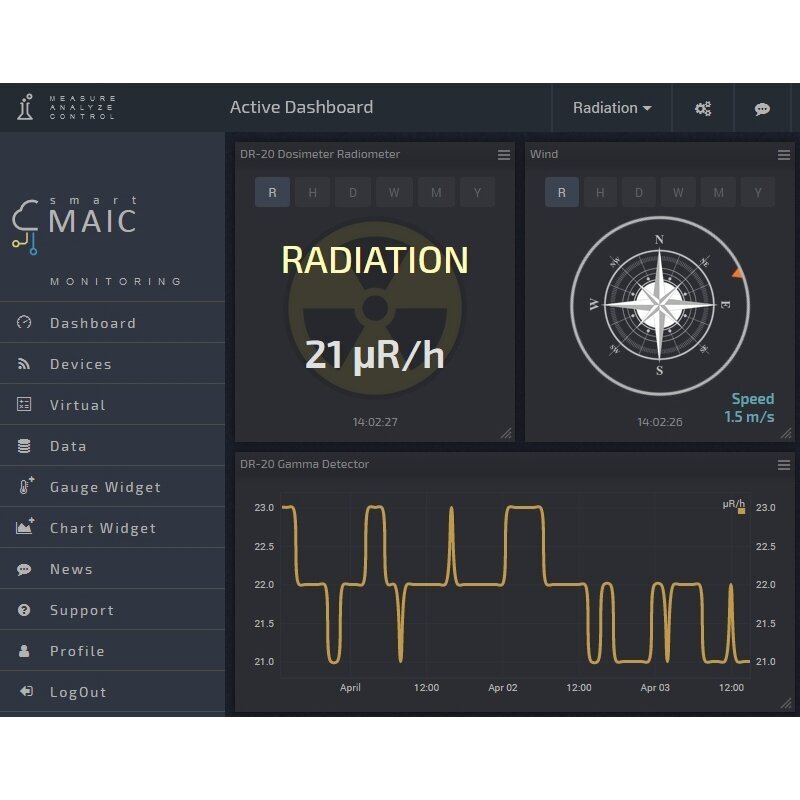Click the Apr 02 axis label on chart

503,687
